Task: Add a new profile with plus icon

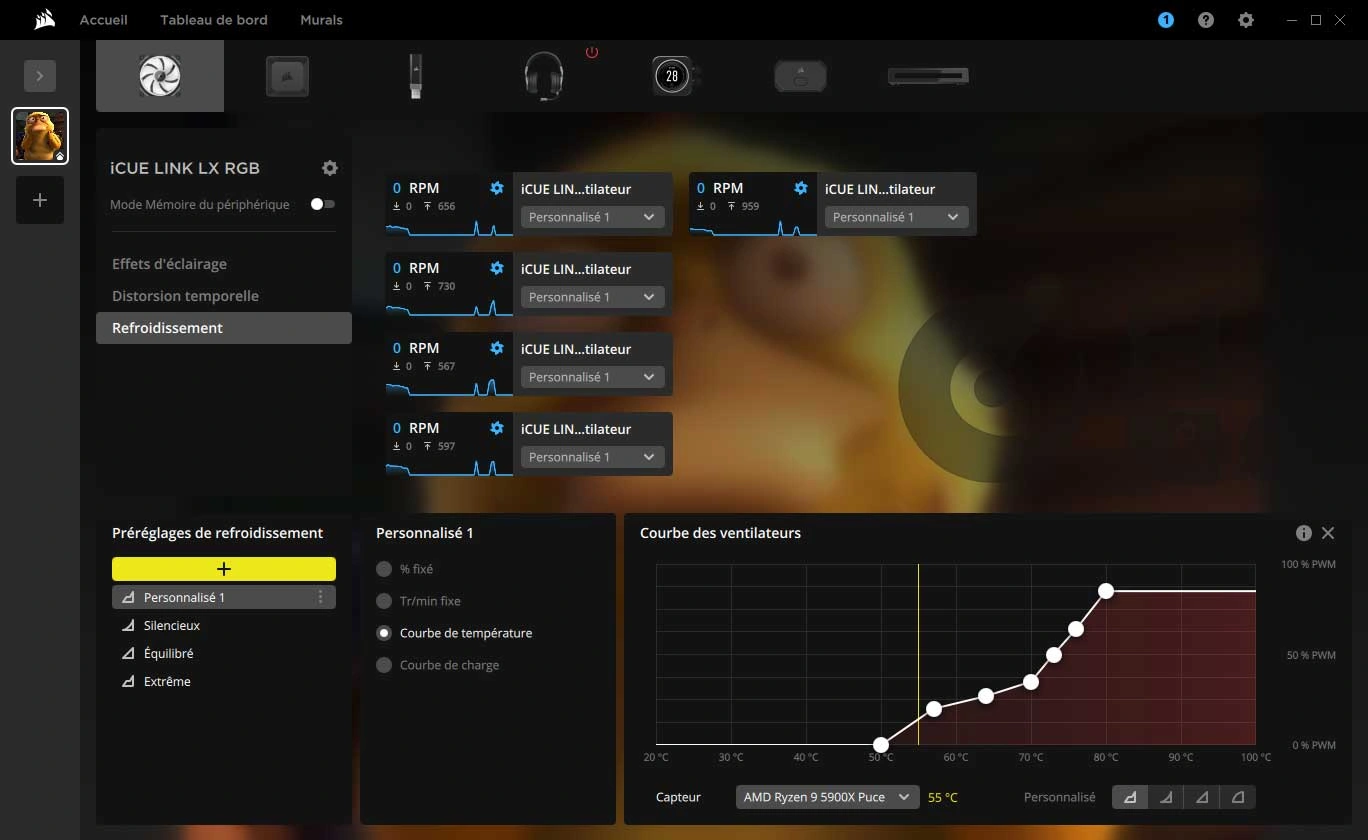Action: (40, 200)
